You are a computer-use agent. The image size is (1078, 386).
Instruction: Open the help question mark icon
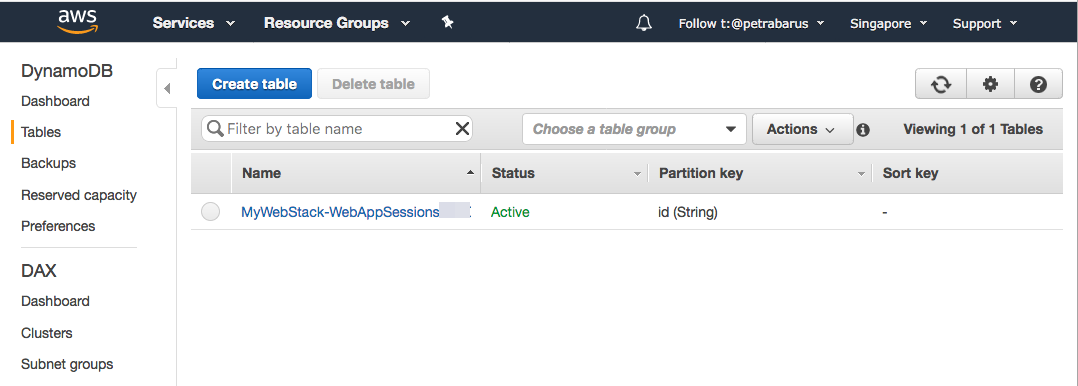1038,84
